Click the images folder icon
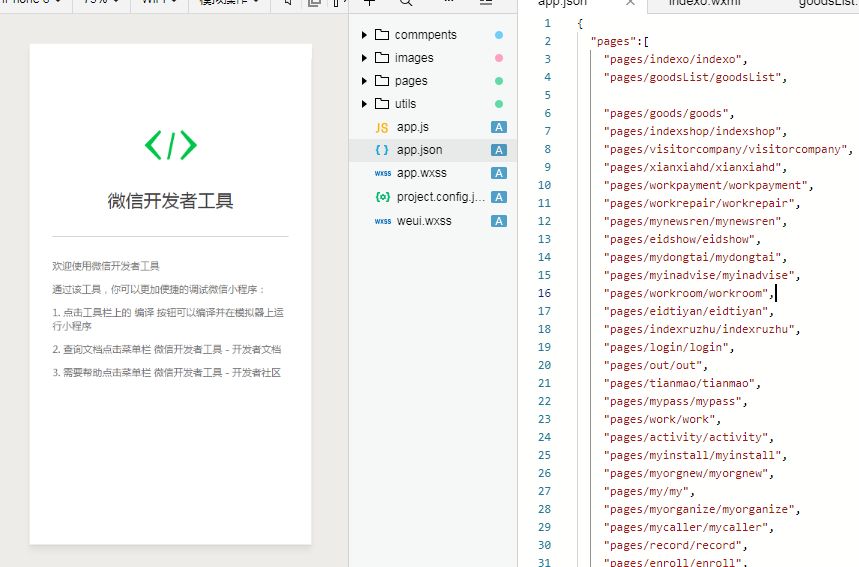The image size is (859, 567). 382,58
